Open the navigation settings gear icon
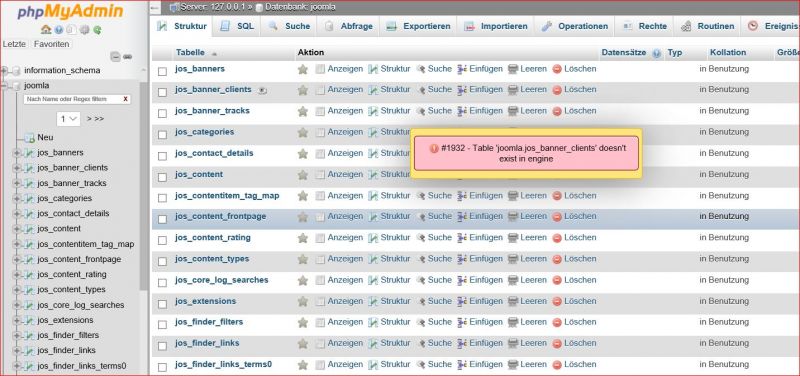800x376 pixels. tap(84, 30)
